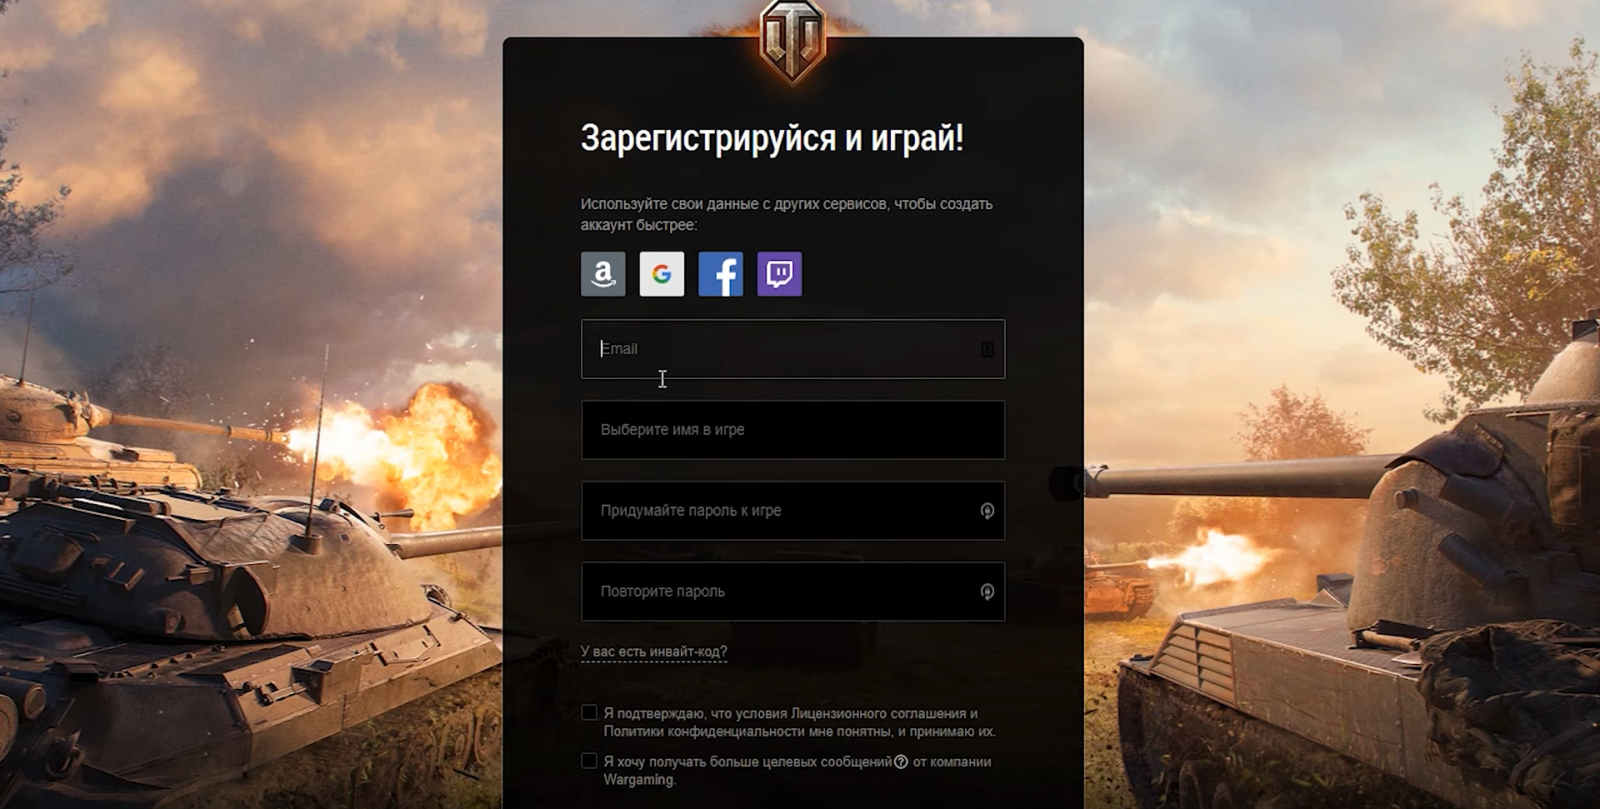Click 'Выберите имя в игре' field
1600x809 pixels.
793,430
